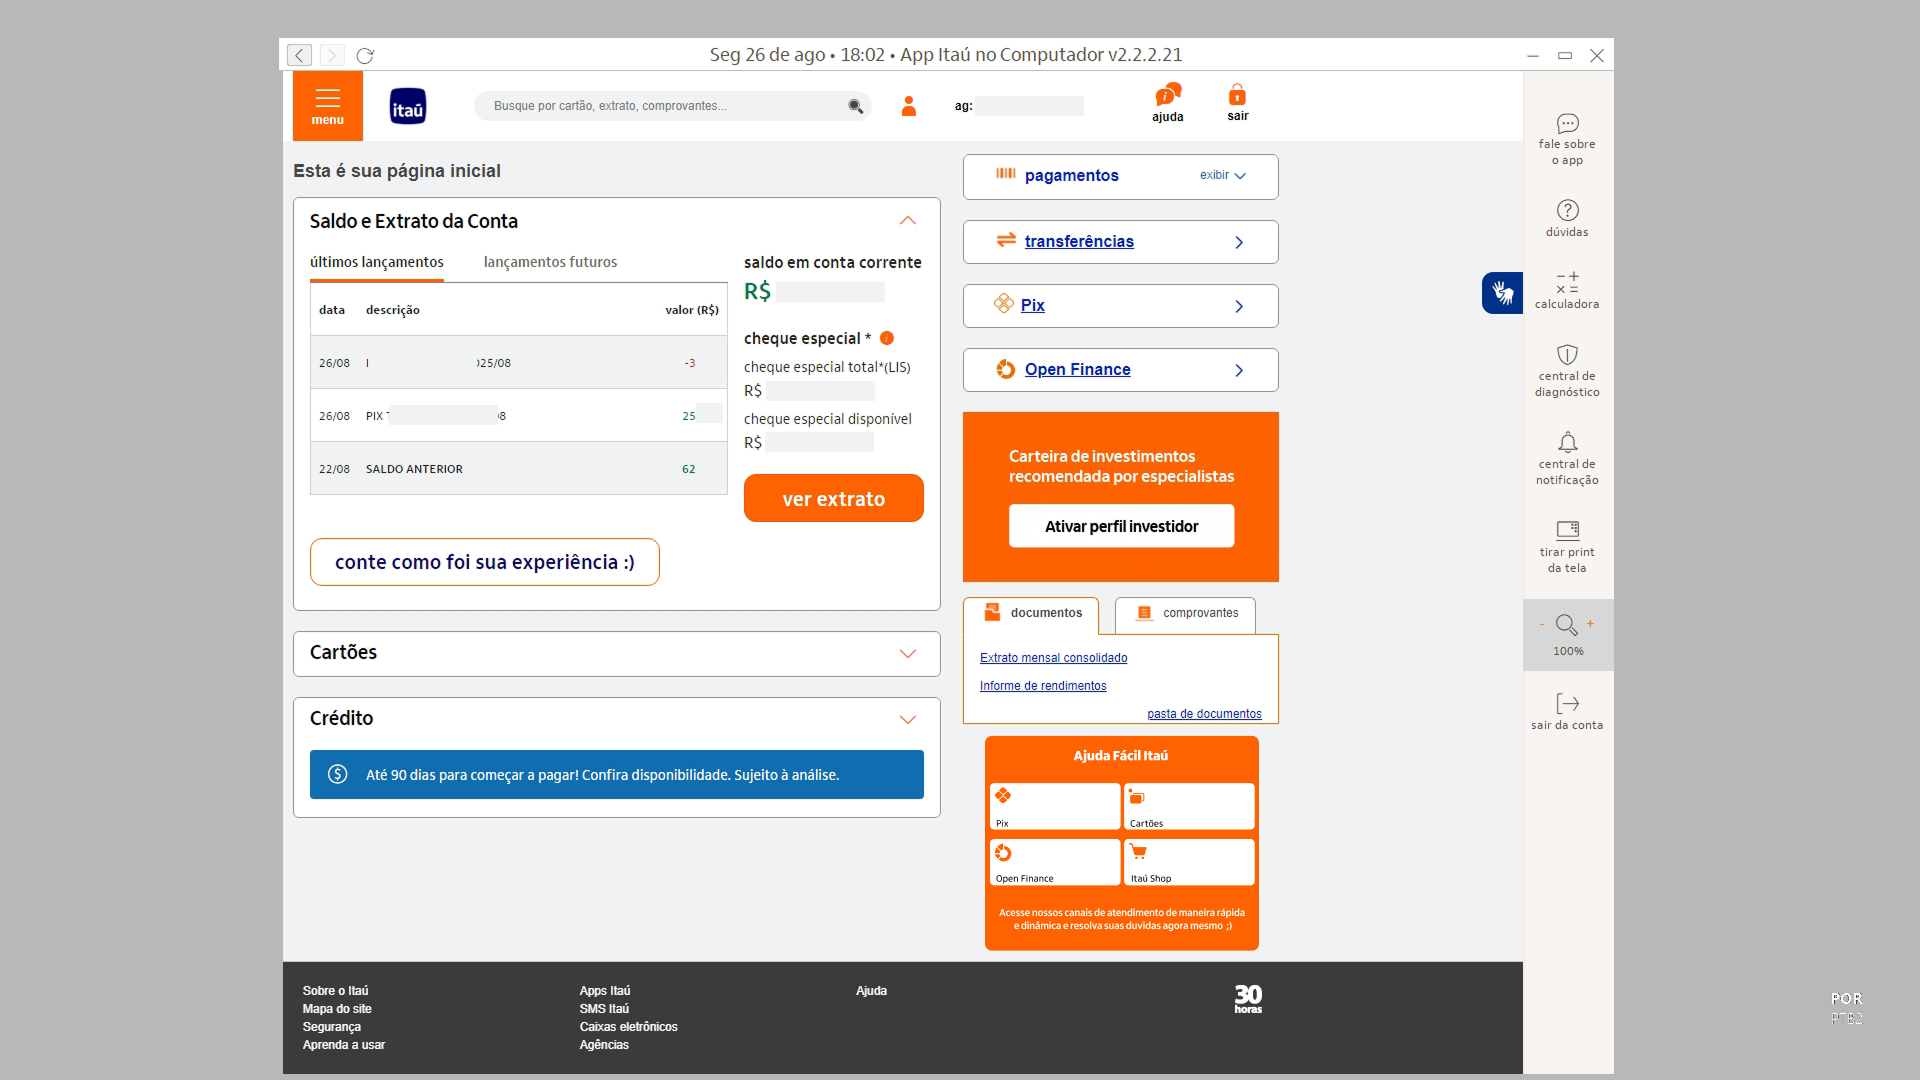Select the comprovantes tab
1920x1080 pixels.
click(x=1186, y=613)
